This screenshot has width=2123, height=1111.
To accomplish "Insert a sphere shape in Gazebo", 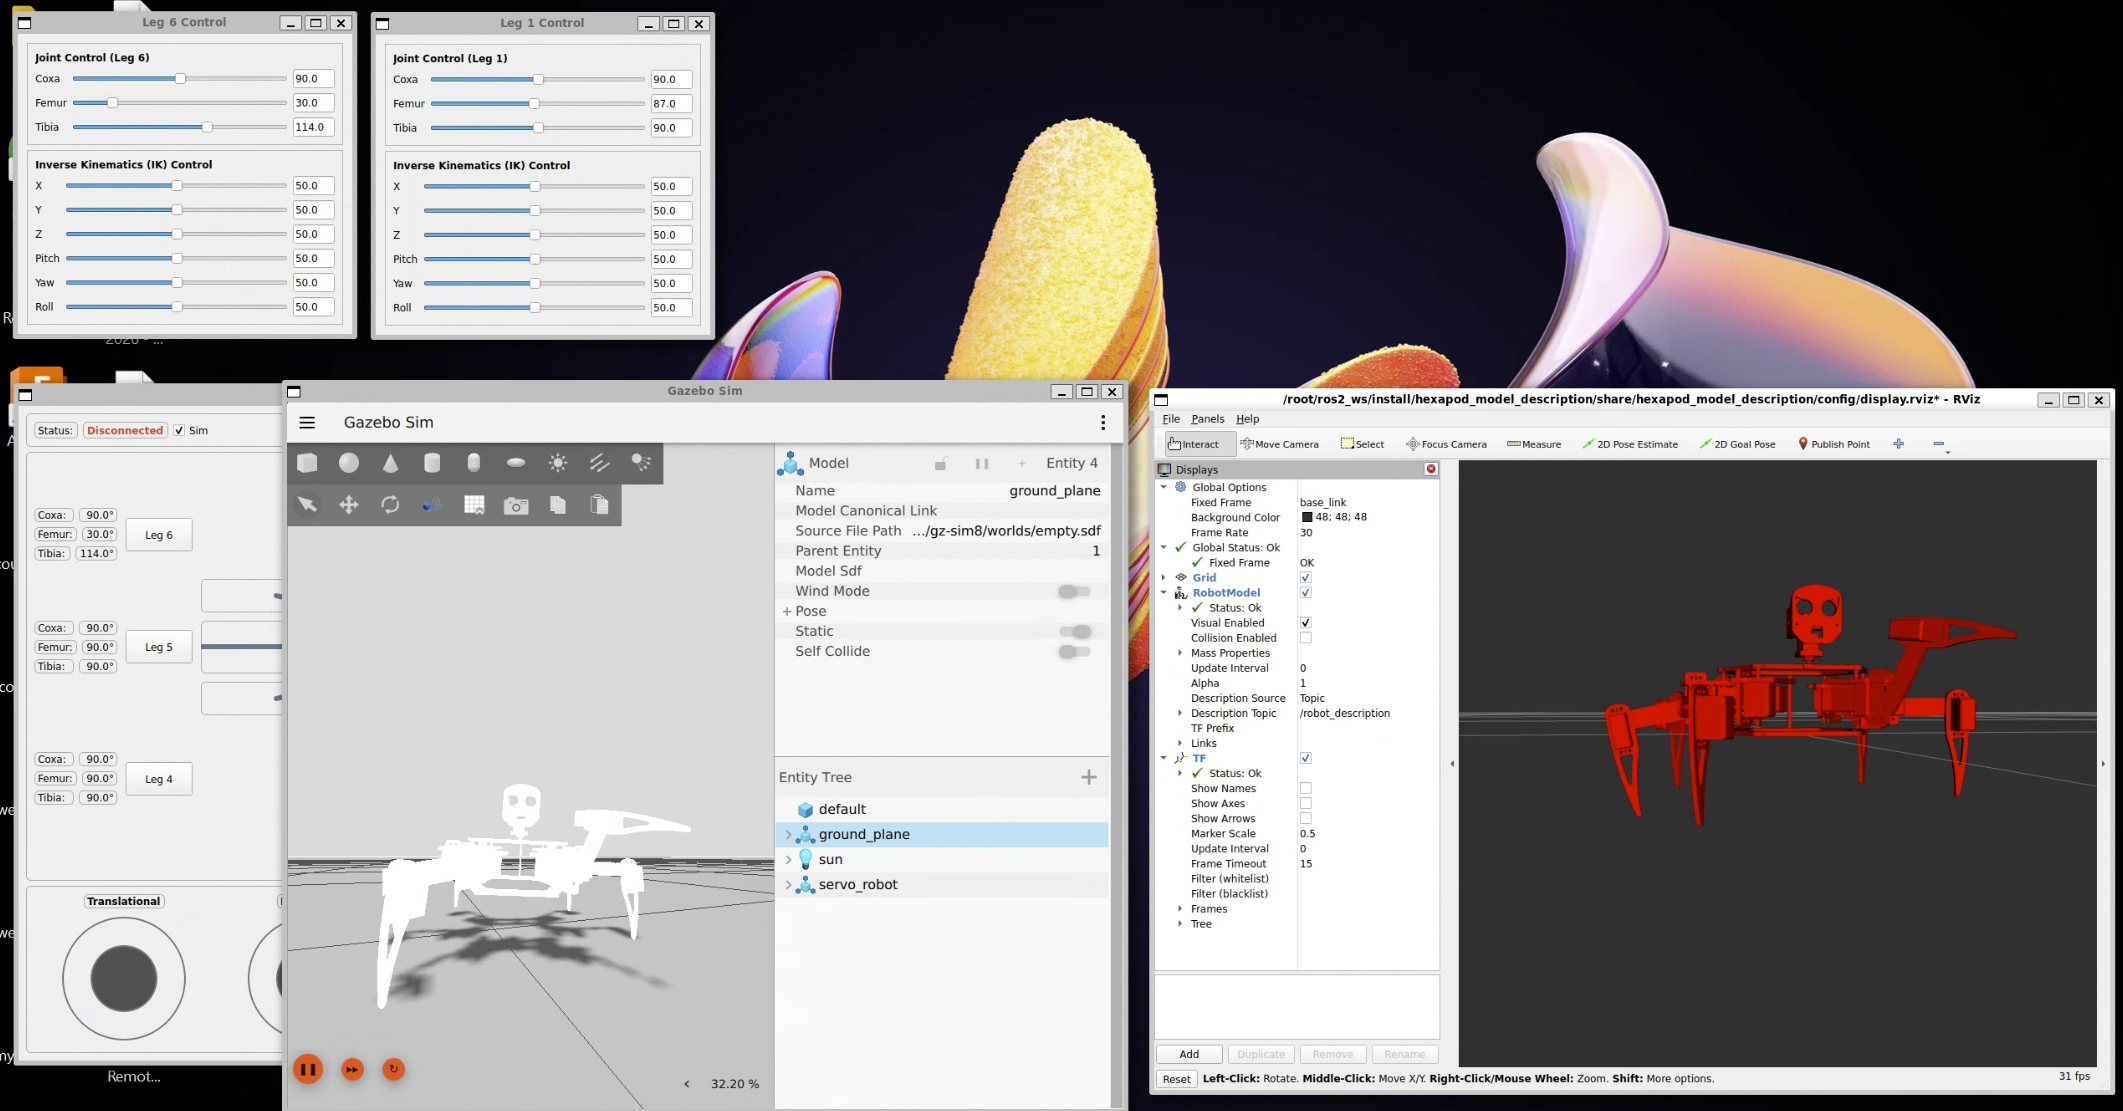I will pyautogui.click(x=349, y=463).
